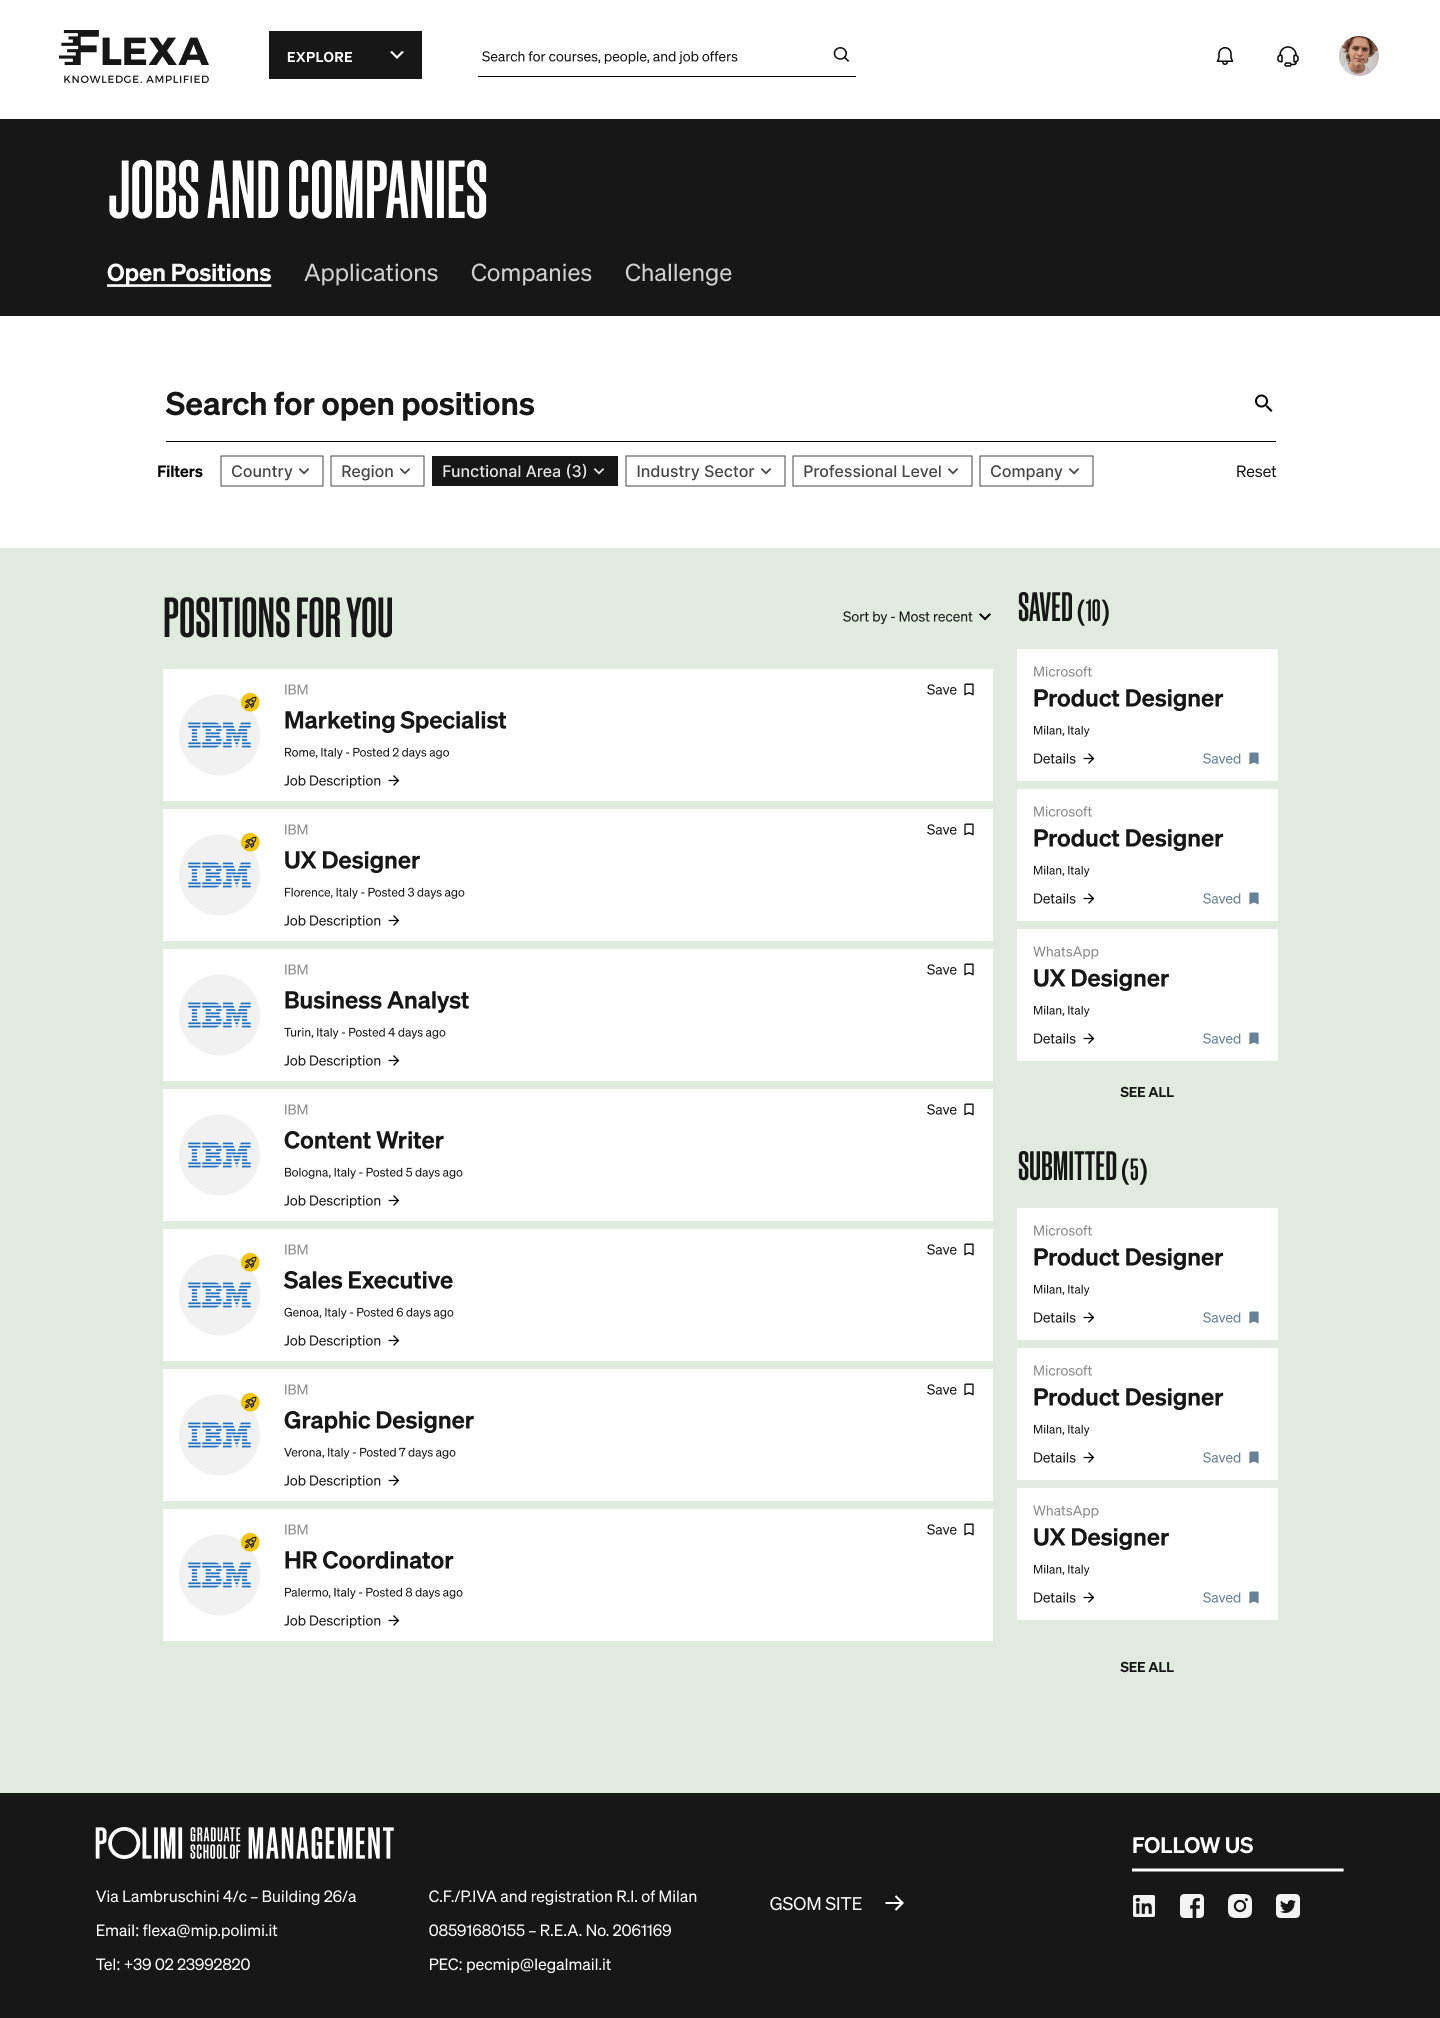Open the Instagram page in the footer
Screen dimensions: 1440x2018
pos(1240,1906)
